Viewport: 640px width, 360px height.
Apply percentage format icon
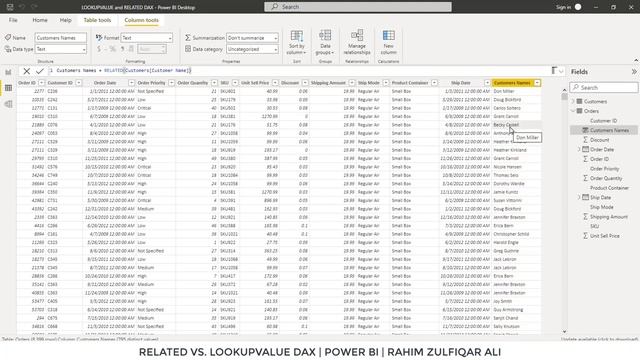112,49
